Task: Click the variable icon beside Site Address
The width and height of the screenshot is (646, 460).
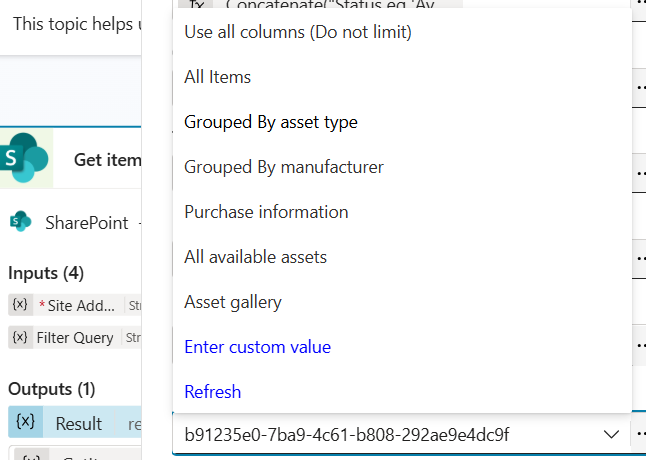Action: pos(20,304)
